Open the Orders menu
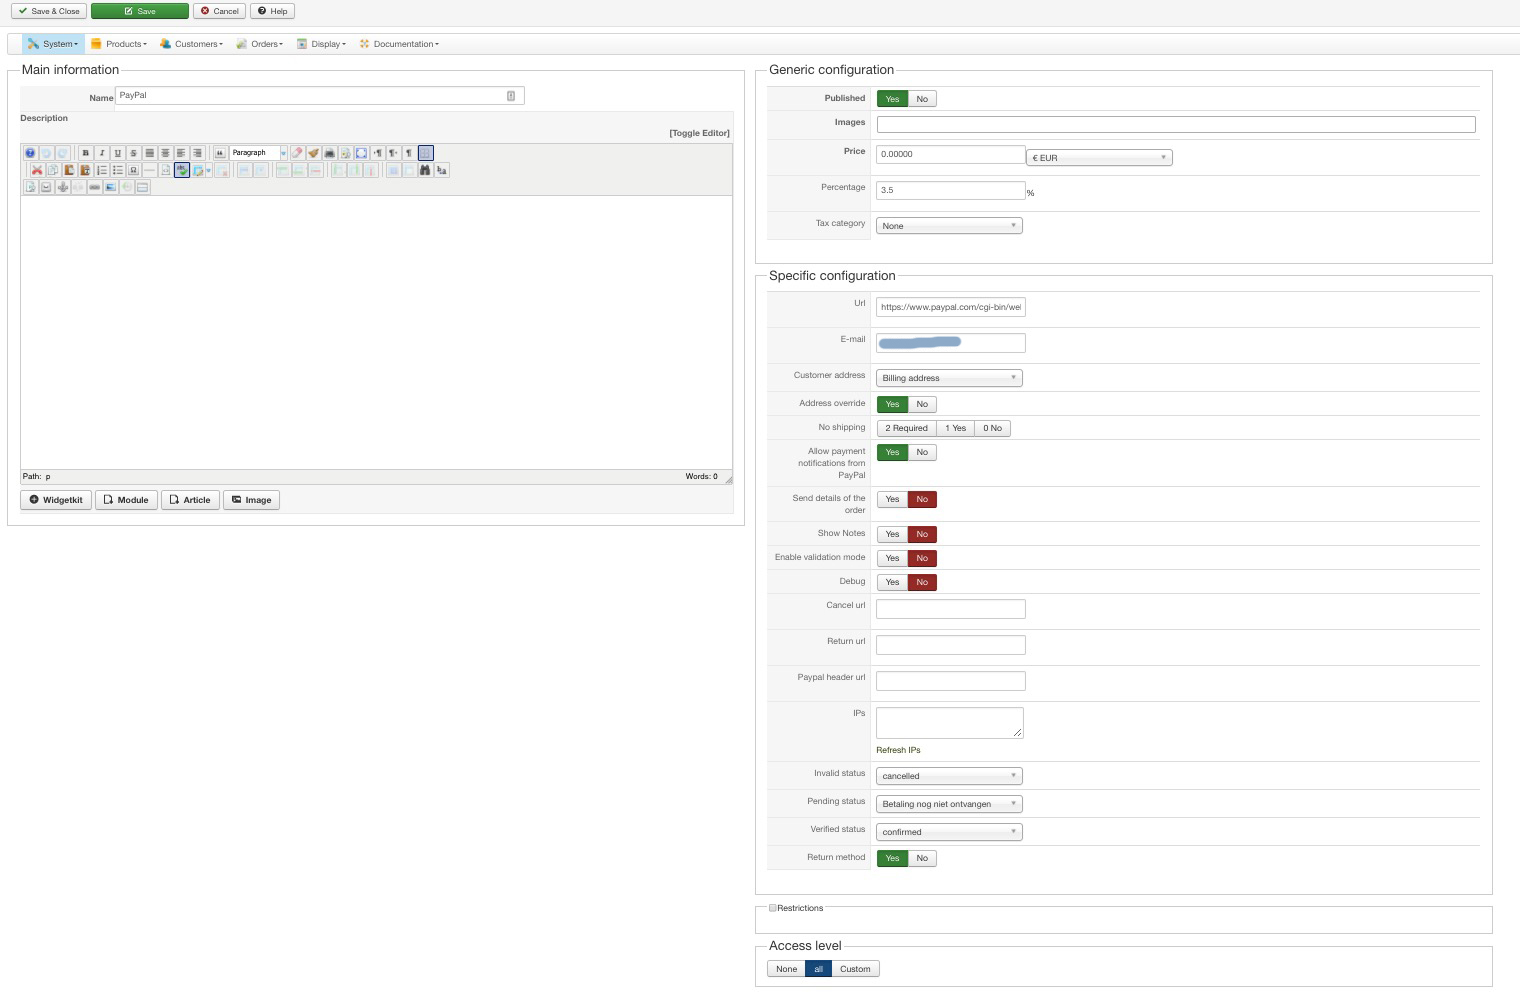 [x=260, y=44]
